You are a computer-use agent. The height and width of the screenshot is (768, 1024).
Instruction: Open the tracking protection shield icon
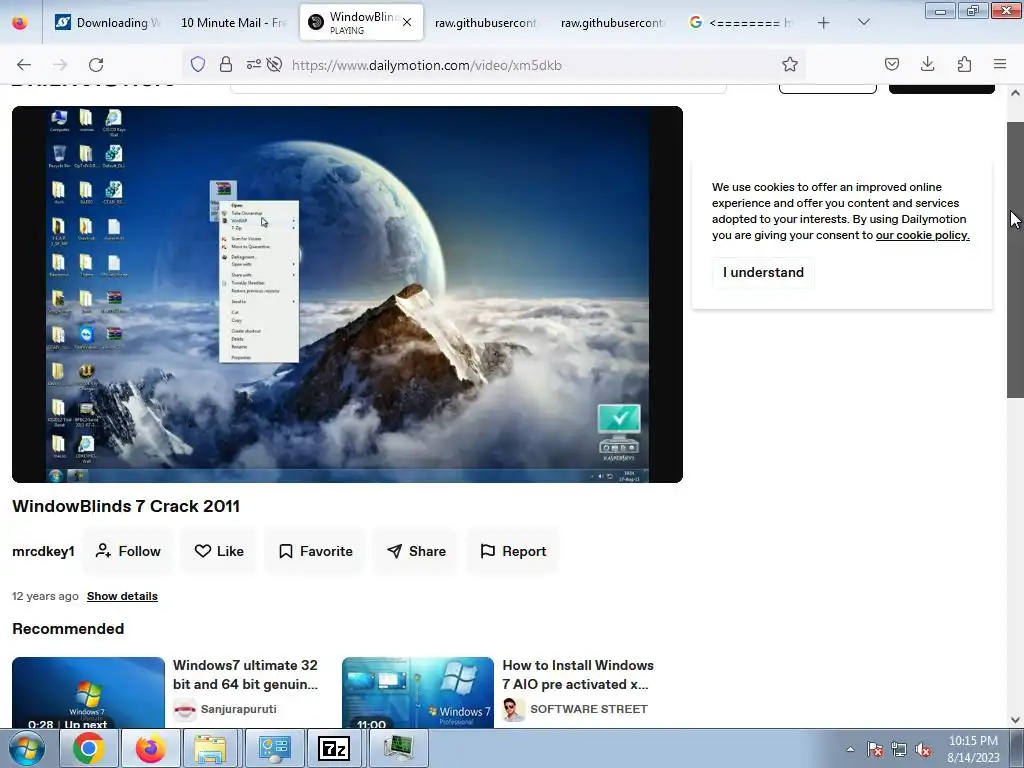[x=198, y=64]
